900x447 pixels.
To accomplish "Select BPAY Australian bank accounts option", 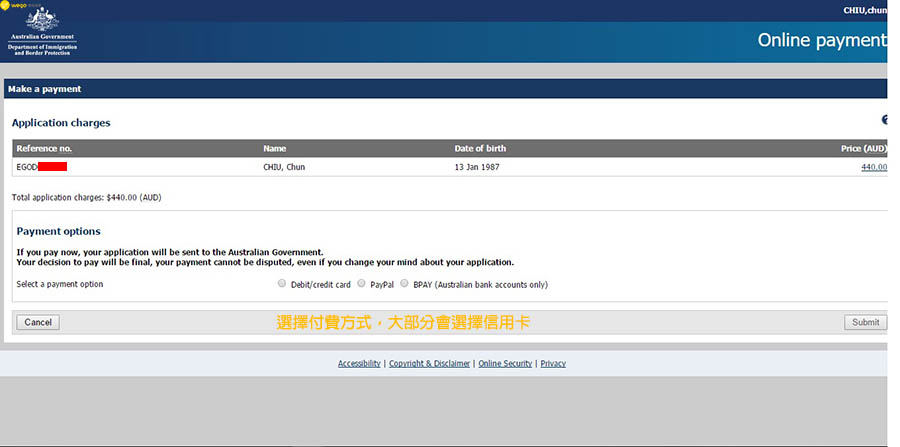I will [404, 284].
